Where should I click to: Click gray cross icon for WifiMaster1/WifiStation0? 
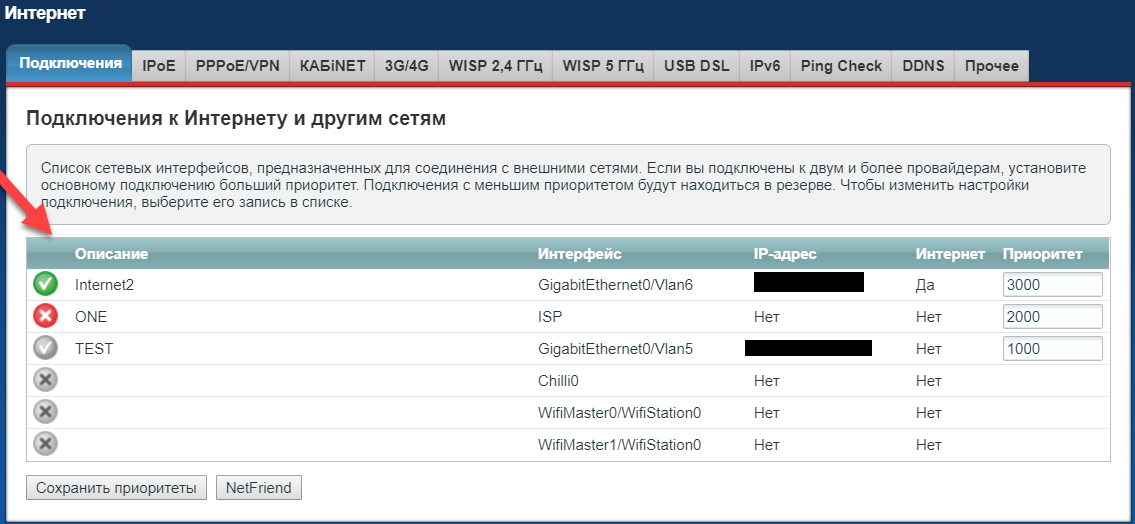pos(45,444)
